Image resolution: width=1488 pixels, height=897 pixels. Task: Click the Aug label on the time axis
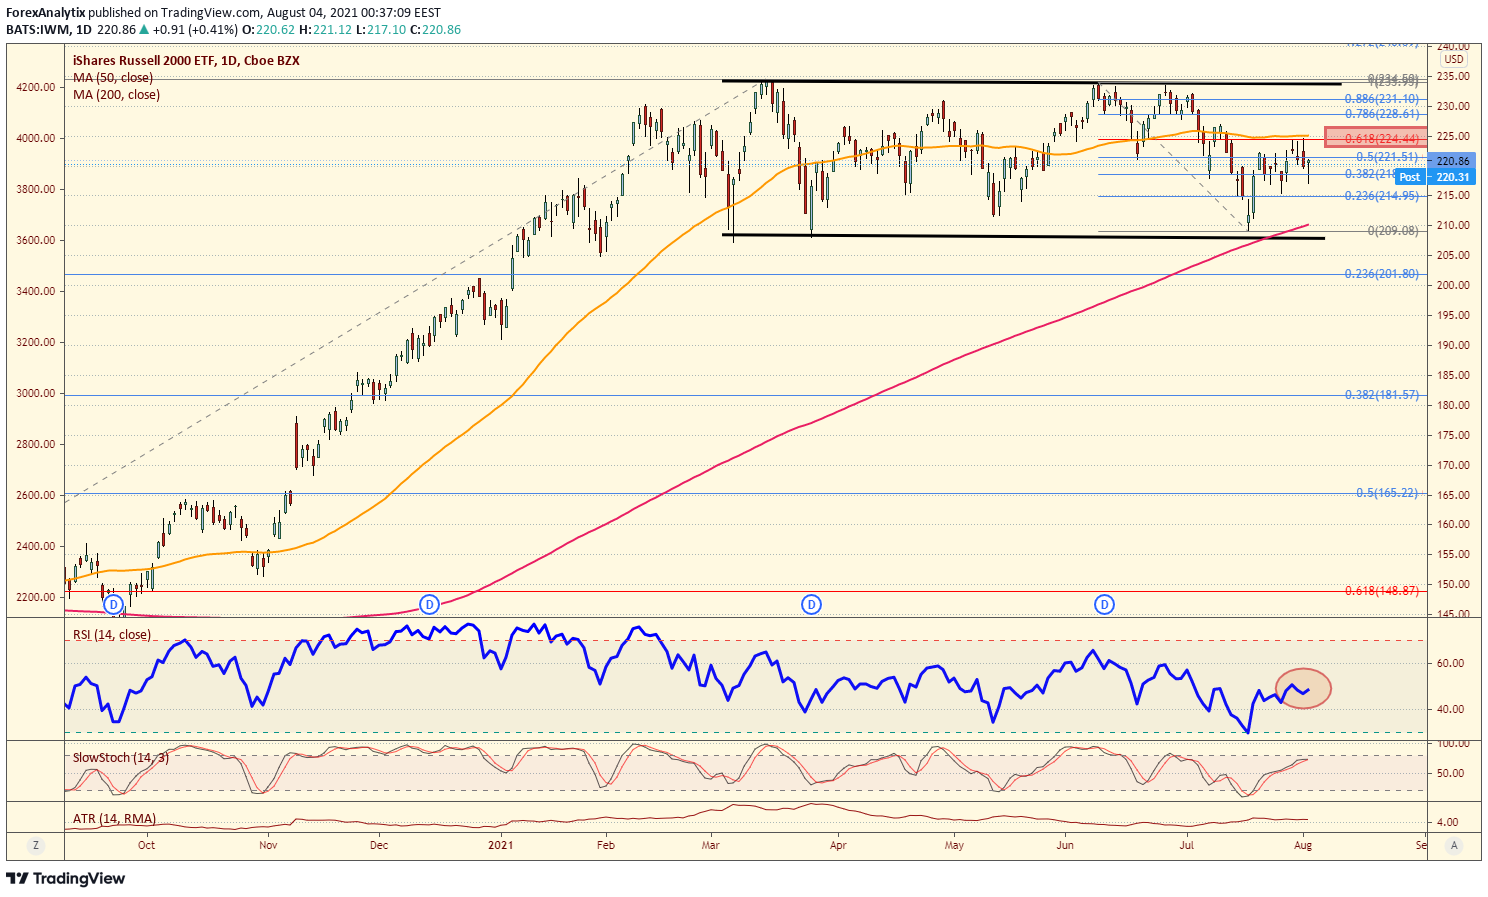coord(1303,845)
